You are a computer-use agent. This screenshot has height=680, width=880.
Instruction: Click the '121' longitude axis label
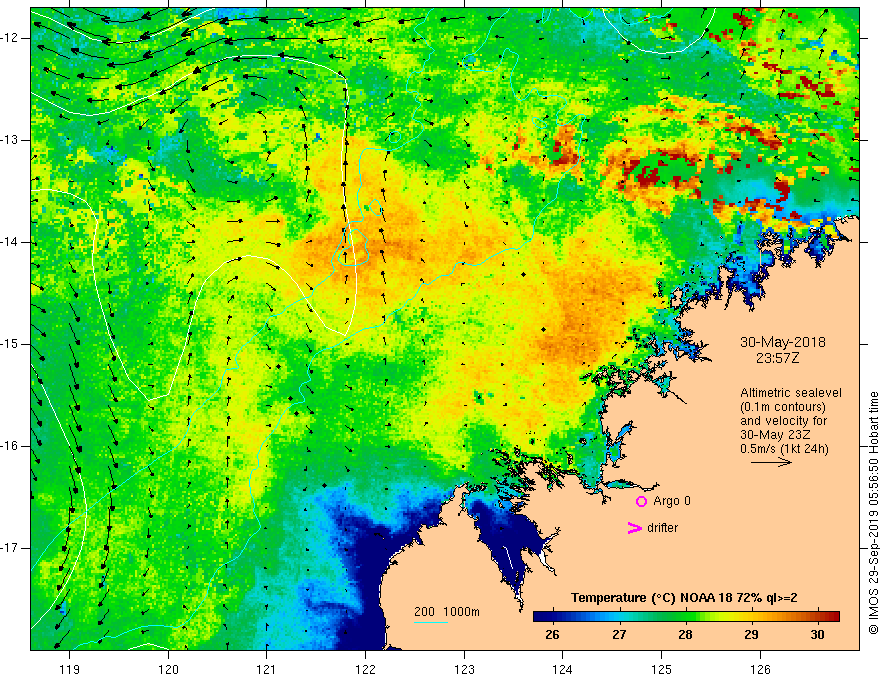267,669
